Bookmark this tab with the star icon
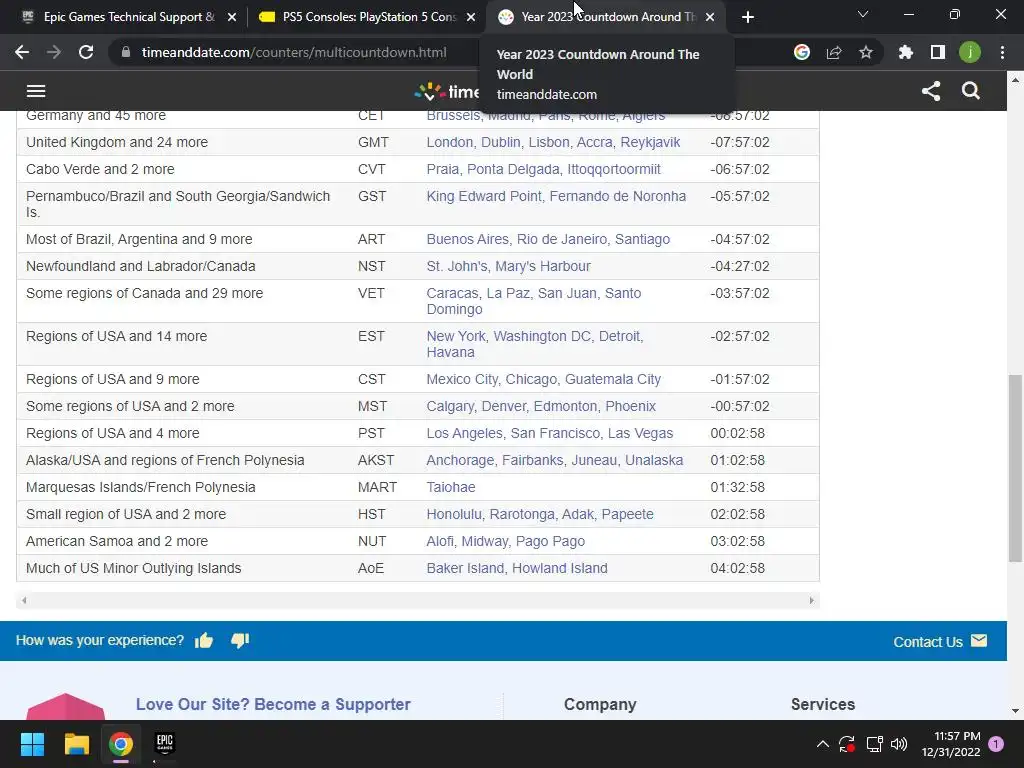The height and width of the screenshot is (768, 1024). point(866,52)
